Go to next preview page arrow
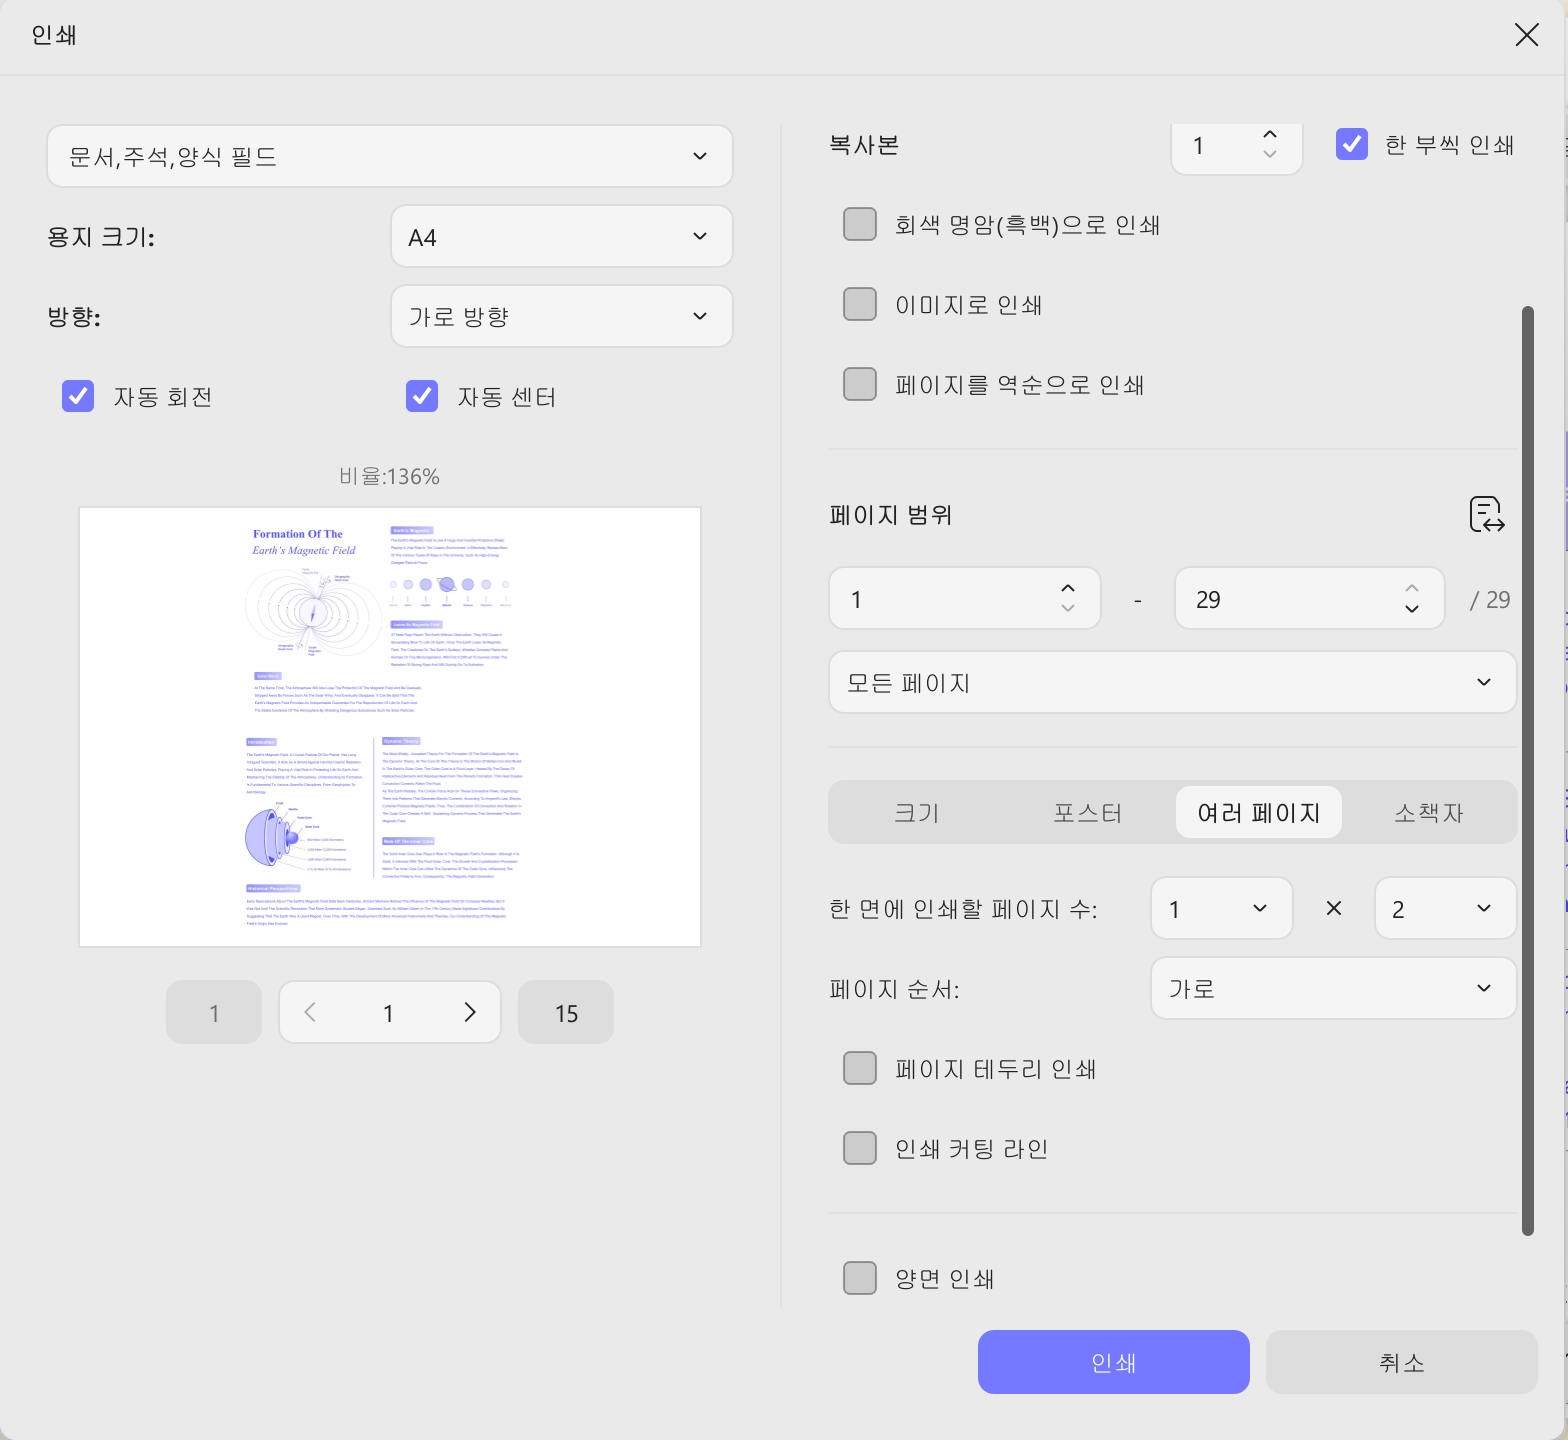1568x1440 pixels. [470, 1012]
